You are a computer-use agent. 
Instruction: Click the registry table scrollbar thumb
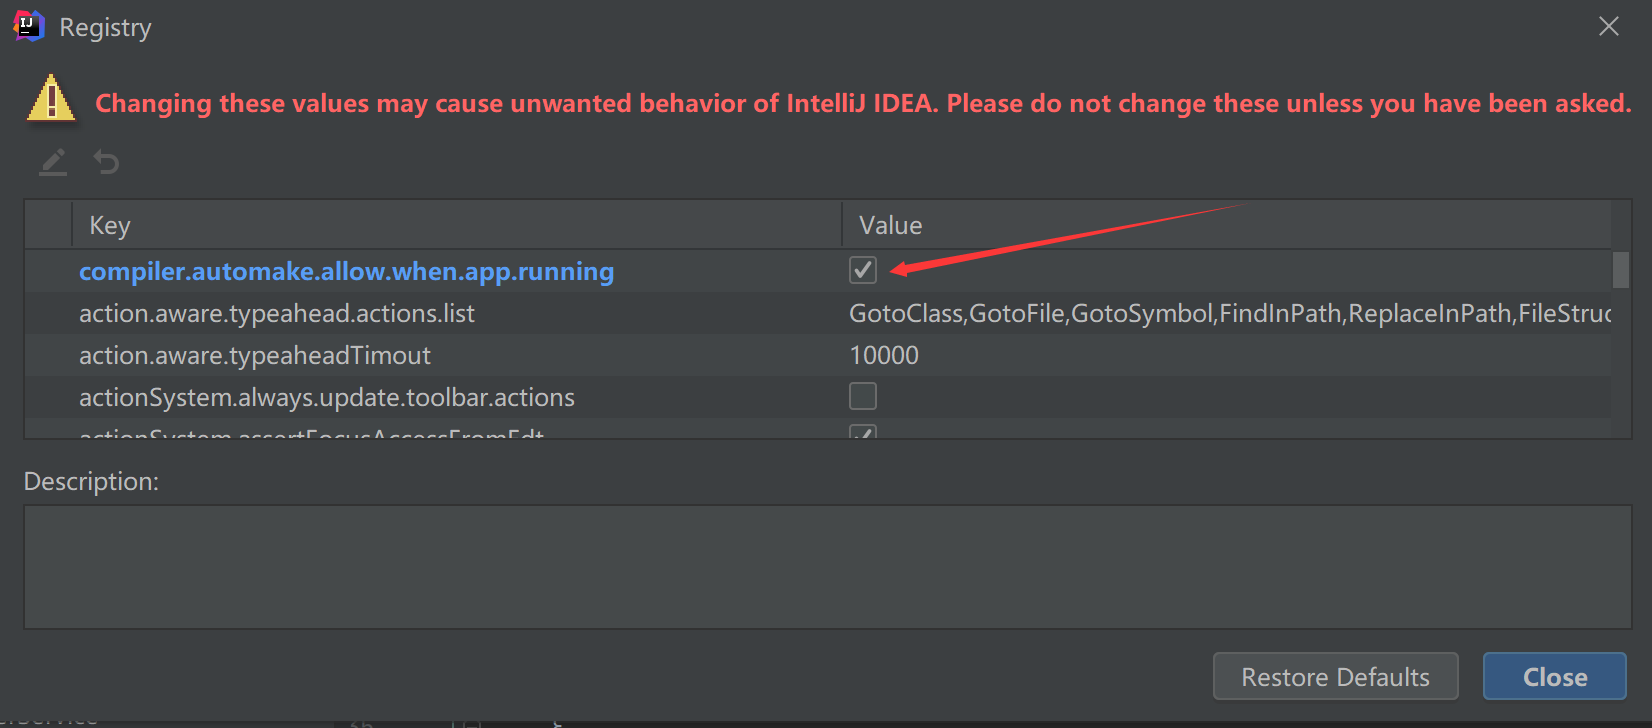pos(1621,269)
